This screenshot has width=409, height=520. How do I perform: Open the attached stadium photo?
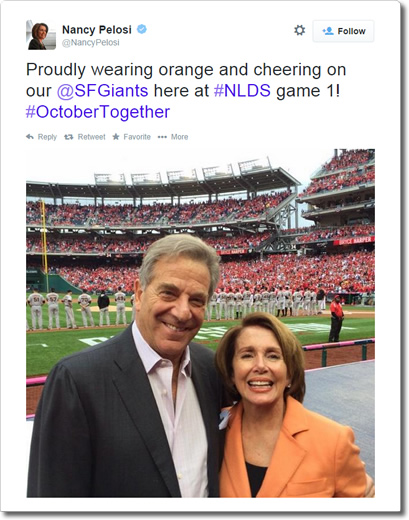(x=200, y=323)
